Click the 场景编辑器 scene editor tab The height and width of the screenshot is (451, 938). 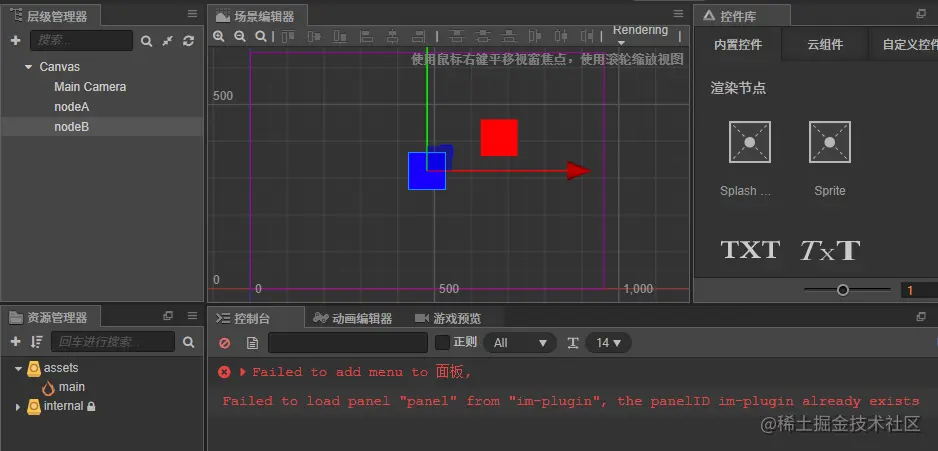point(257,16)
